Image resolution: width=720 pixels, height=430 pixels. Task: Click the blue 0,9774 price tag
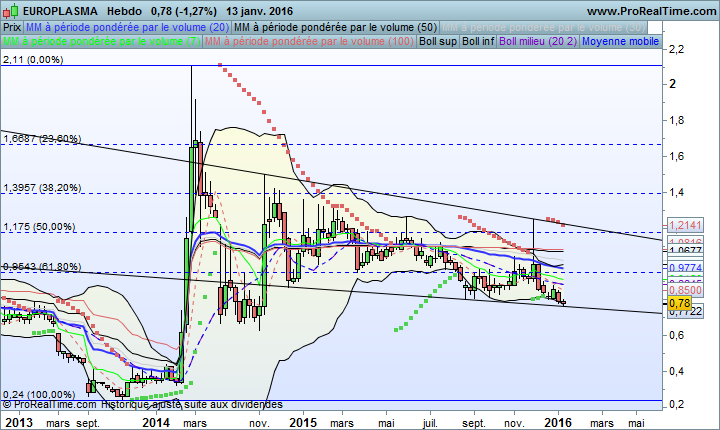[685, 267]
